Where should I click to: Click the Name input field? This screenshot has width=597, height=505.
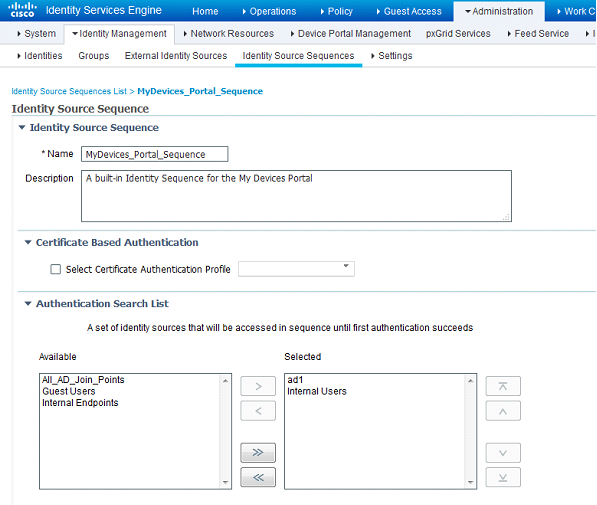(x=155, y=154)
